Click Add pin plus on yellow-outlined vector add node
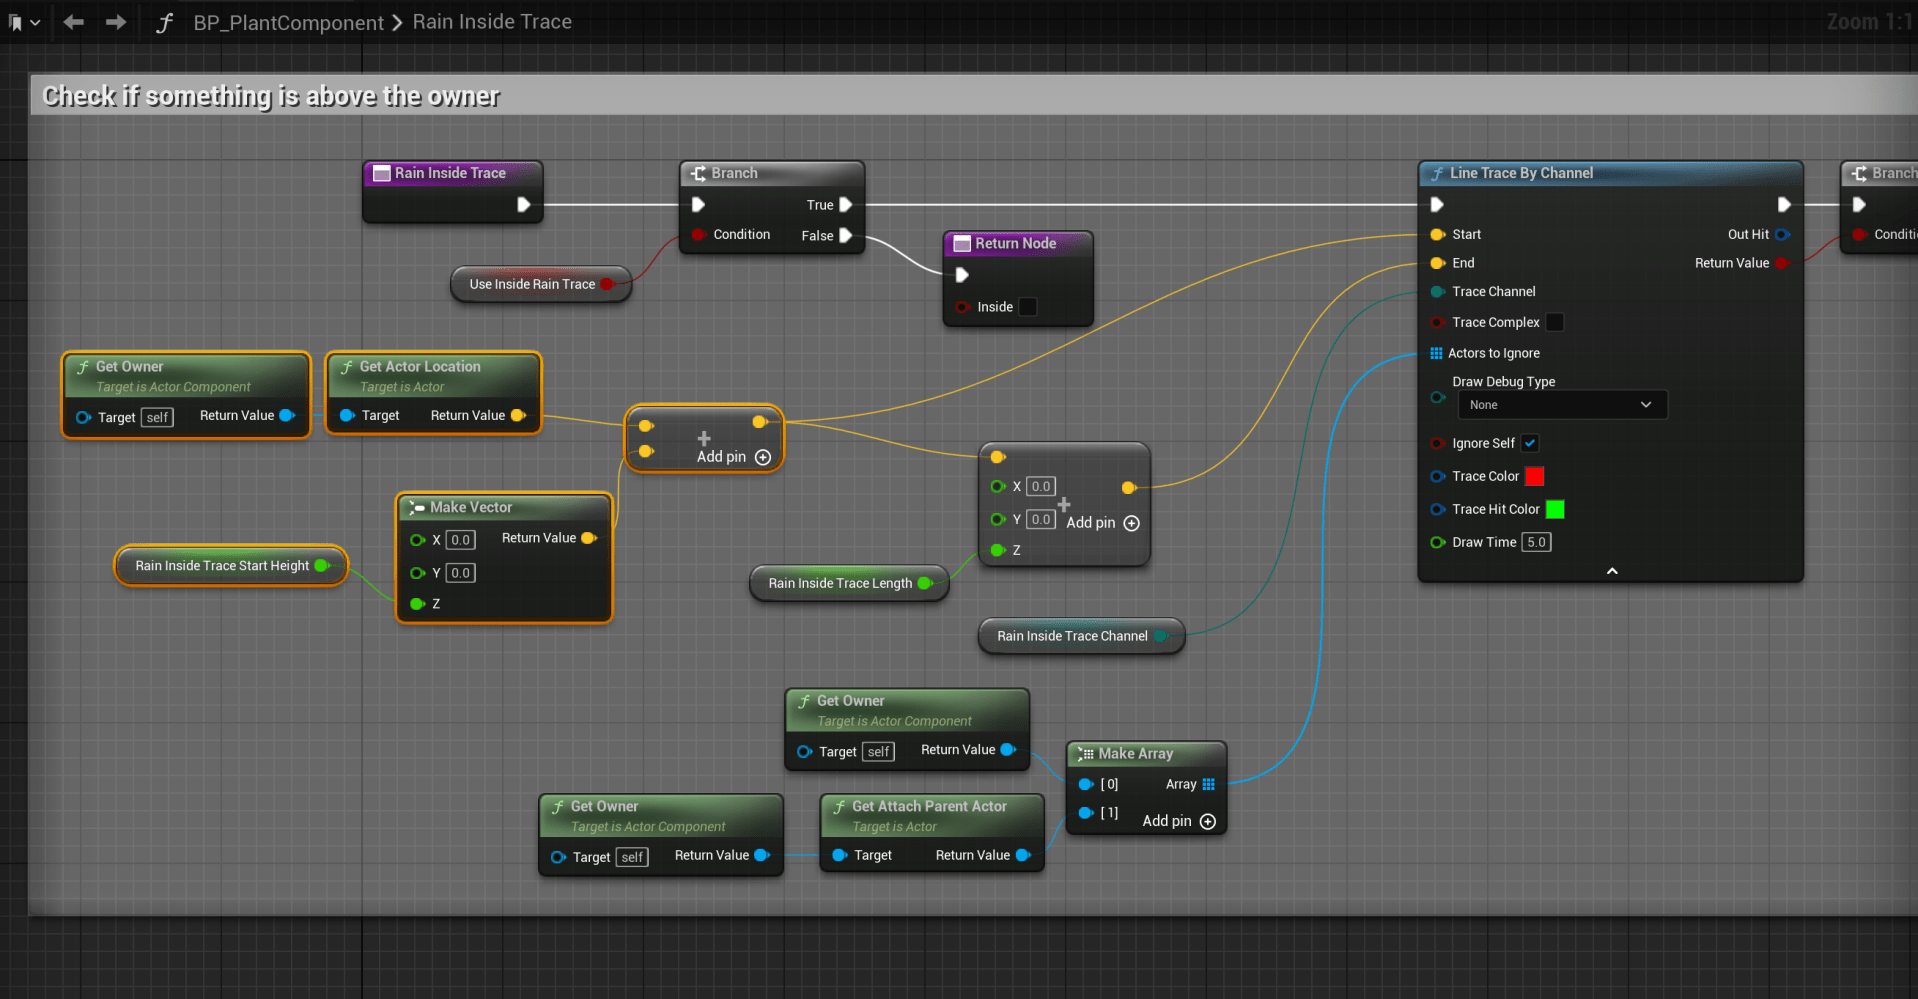 pos(763,457)
